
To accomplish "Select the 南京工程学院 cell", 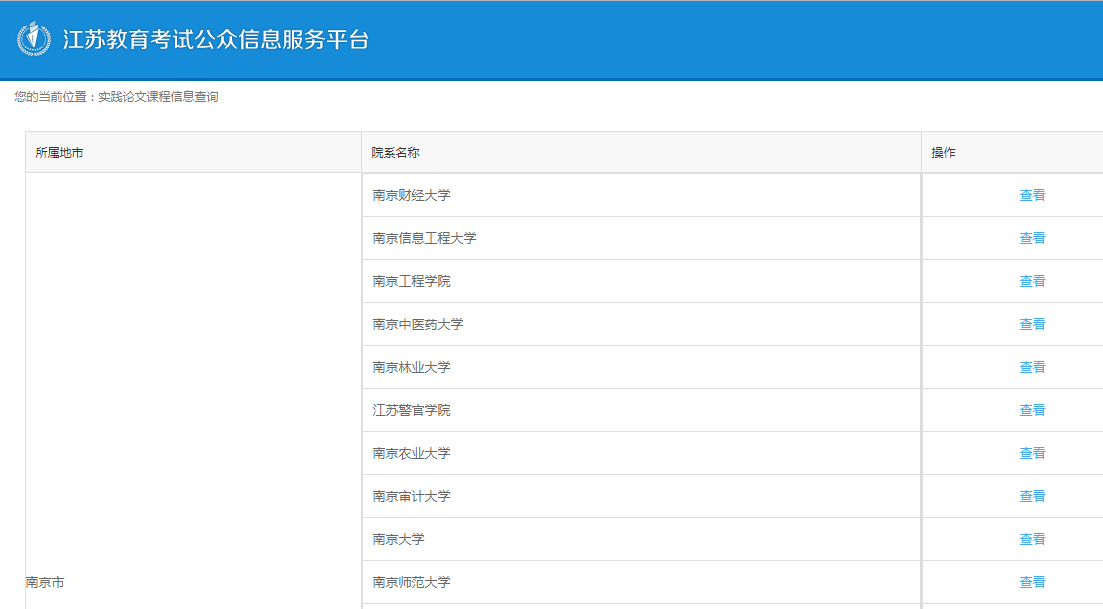I will (642, 281).
